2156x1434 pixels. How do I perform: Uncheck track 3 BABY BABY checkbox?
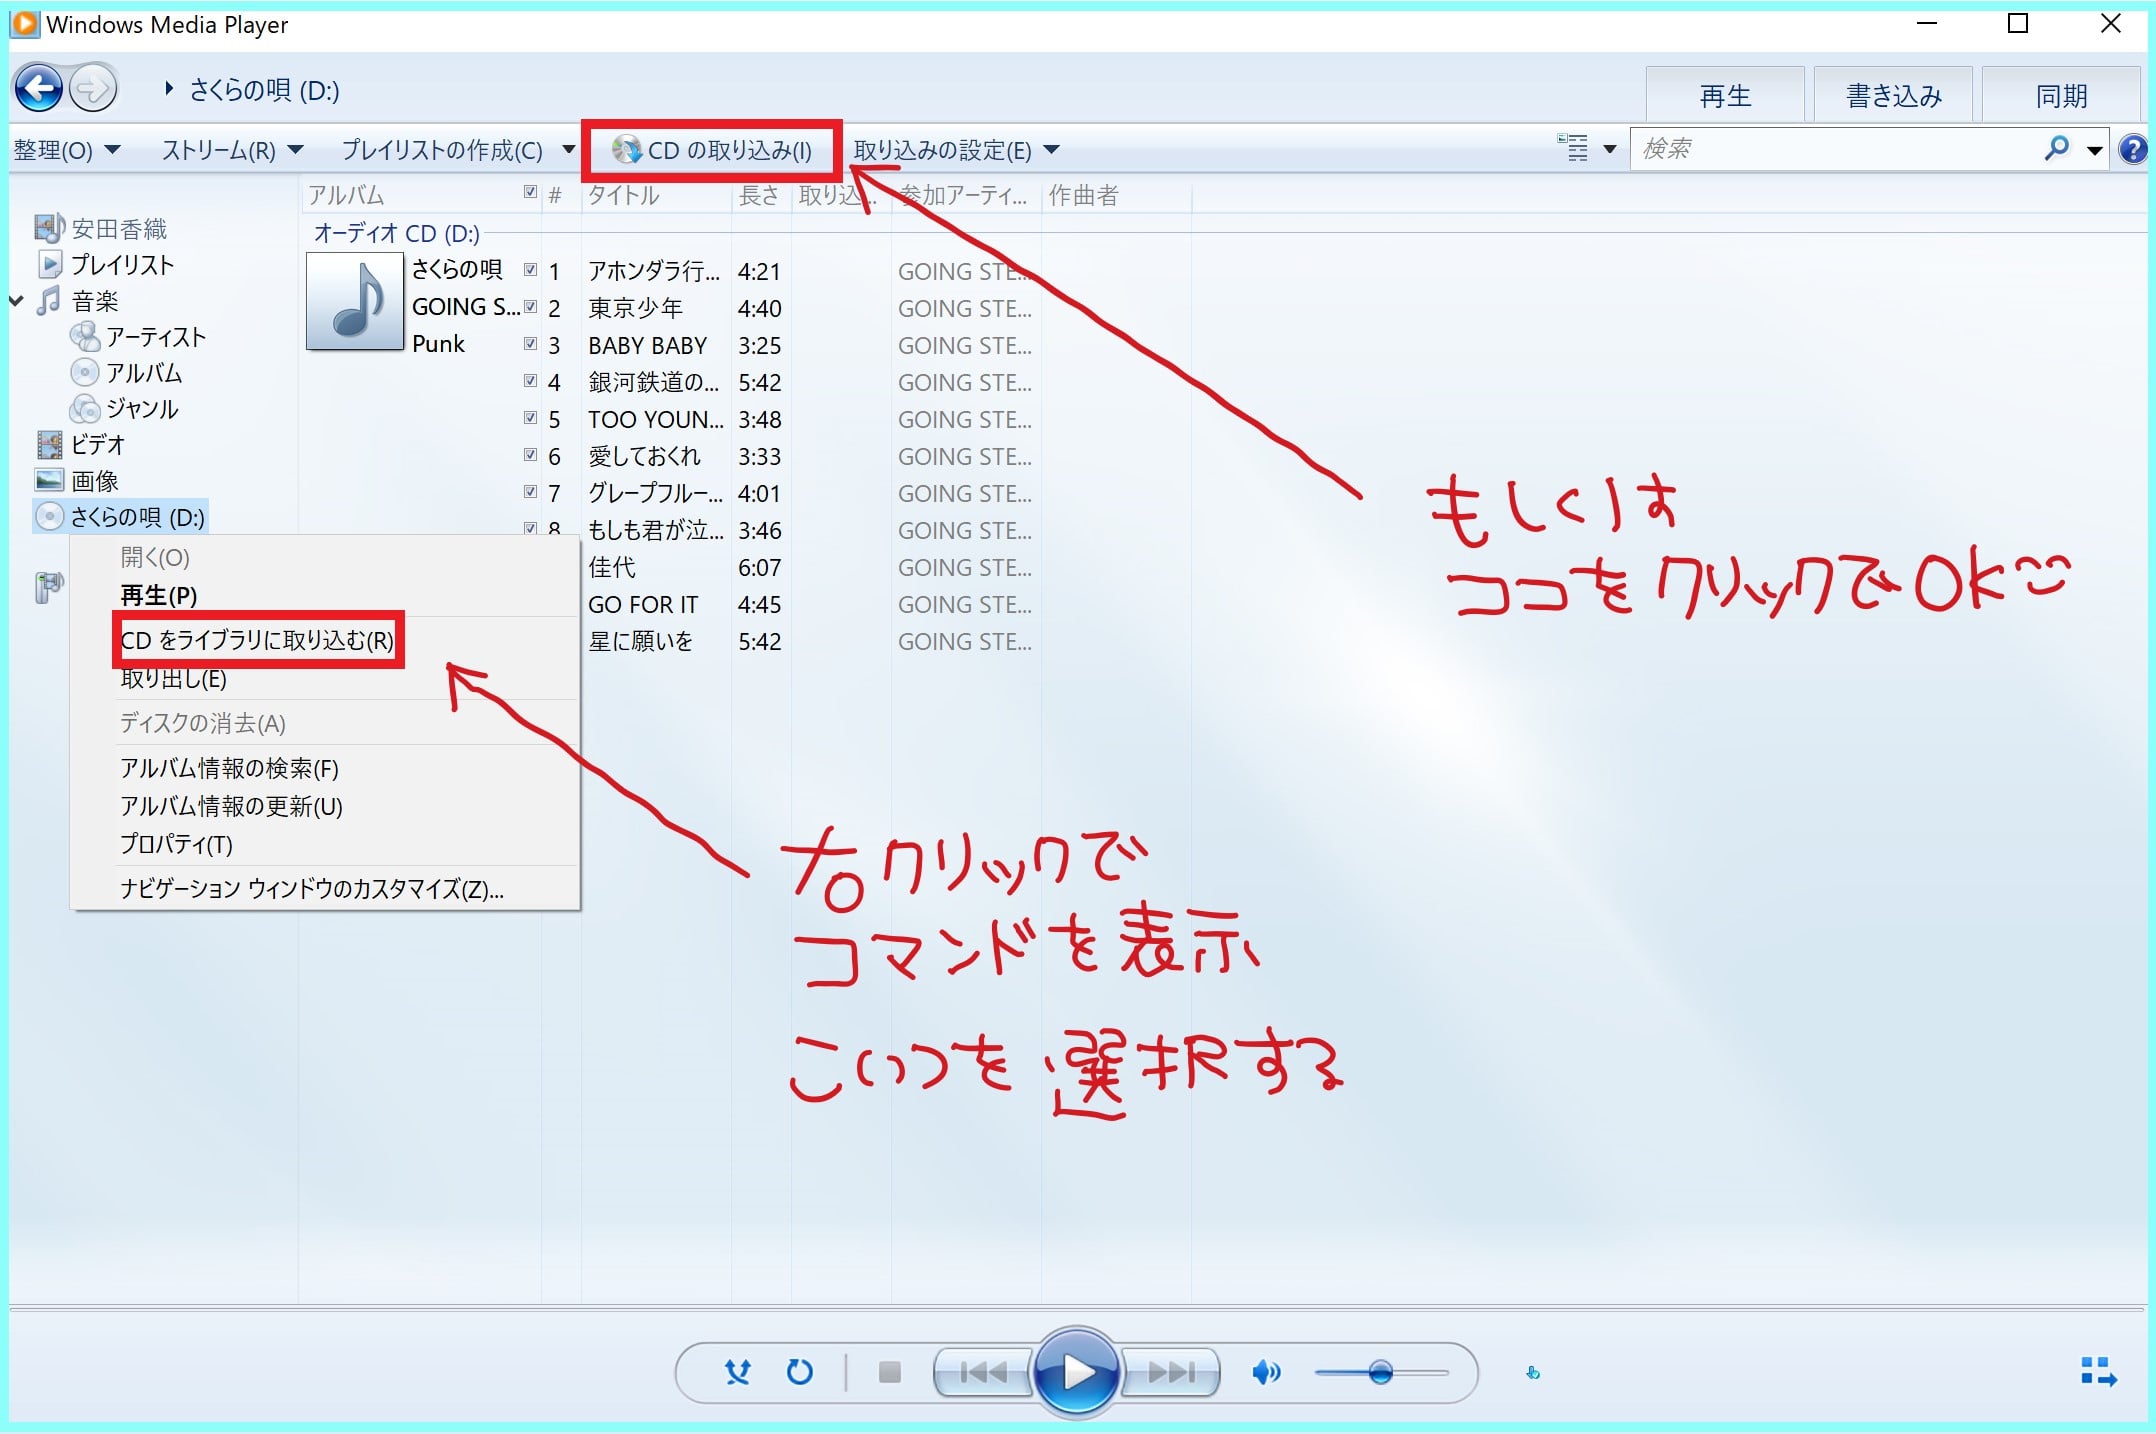point(530,343)
